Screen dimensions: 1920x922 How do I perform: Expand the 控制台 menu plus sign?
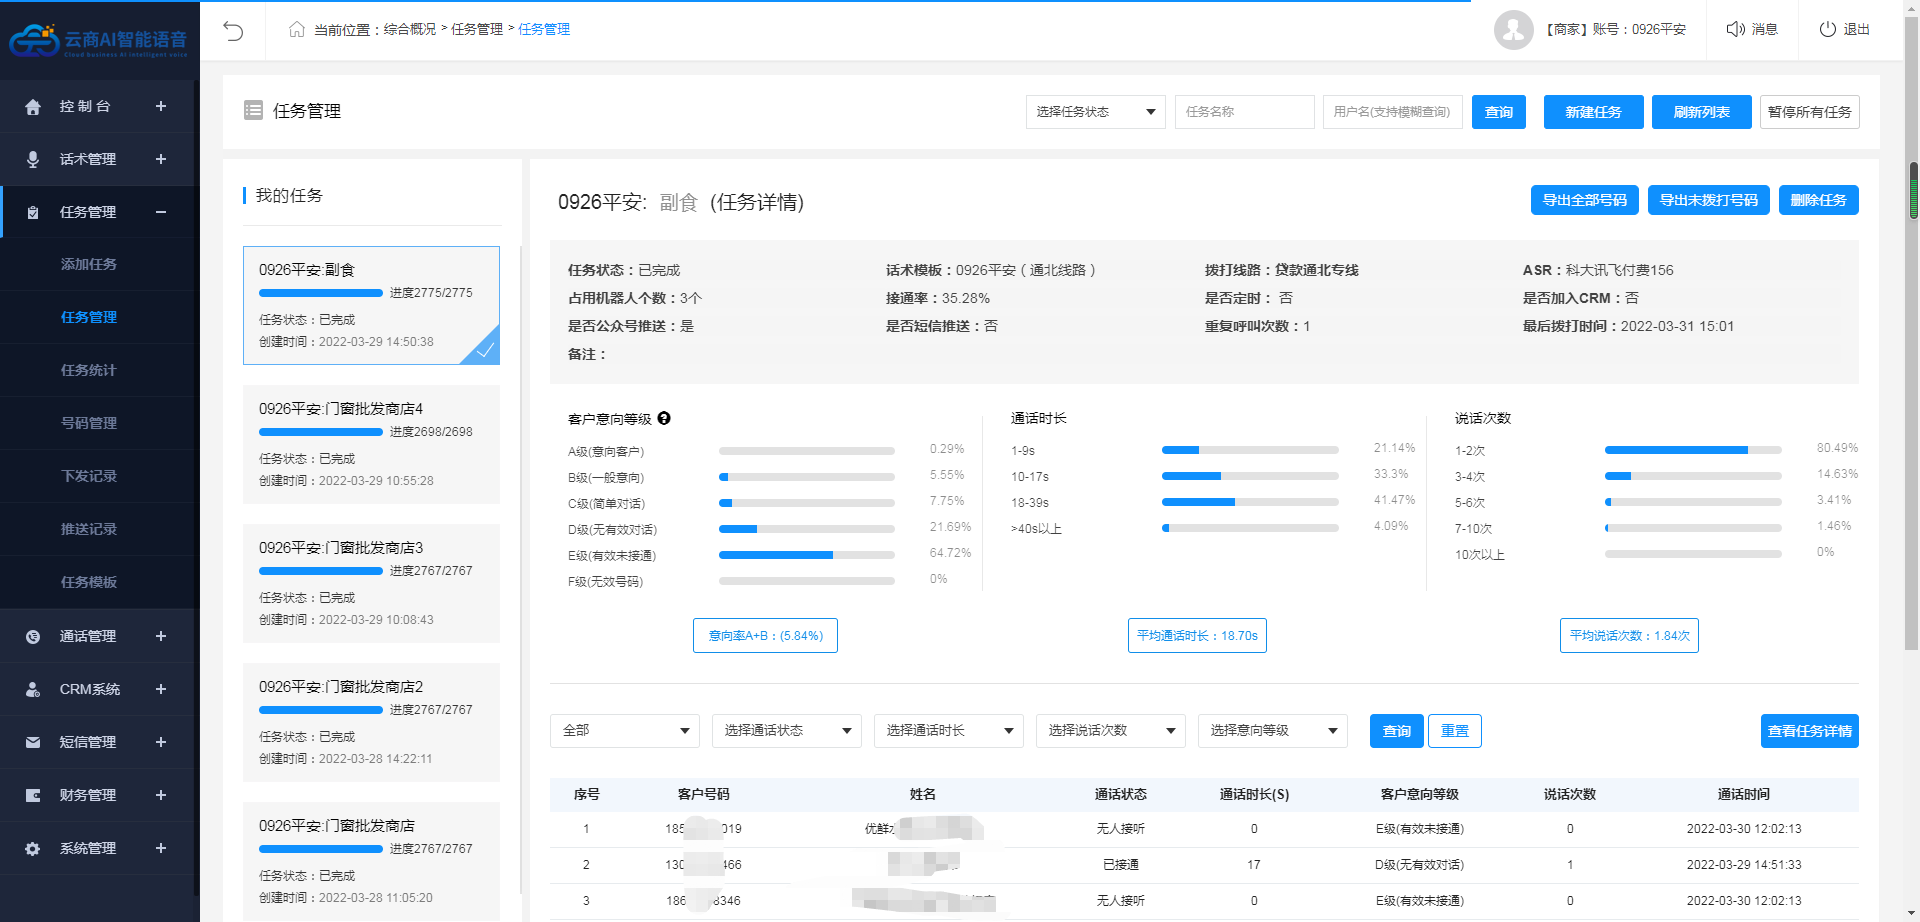coord(161,106)
